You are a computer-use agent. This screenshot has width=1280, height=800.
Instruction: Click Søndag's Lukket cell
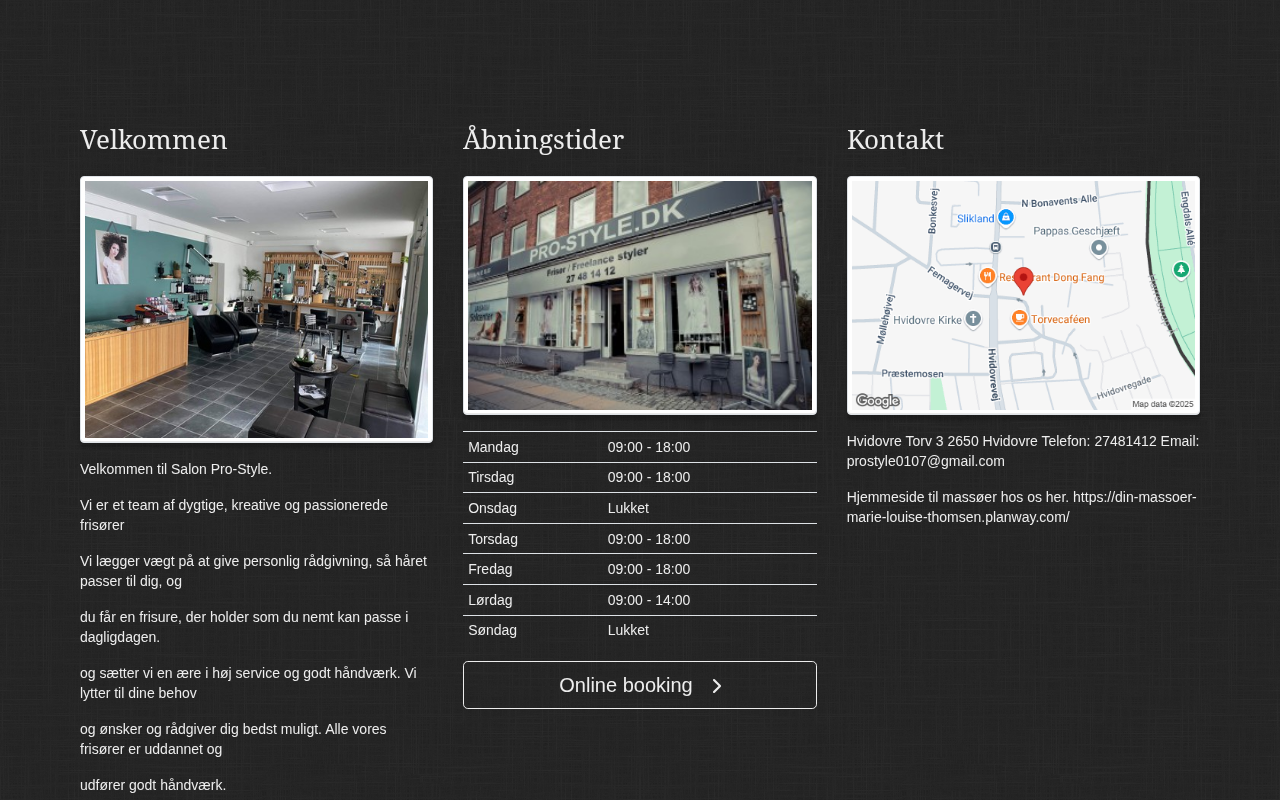pyautogui.click(x=628, y=630)
